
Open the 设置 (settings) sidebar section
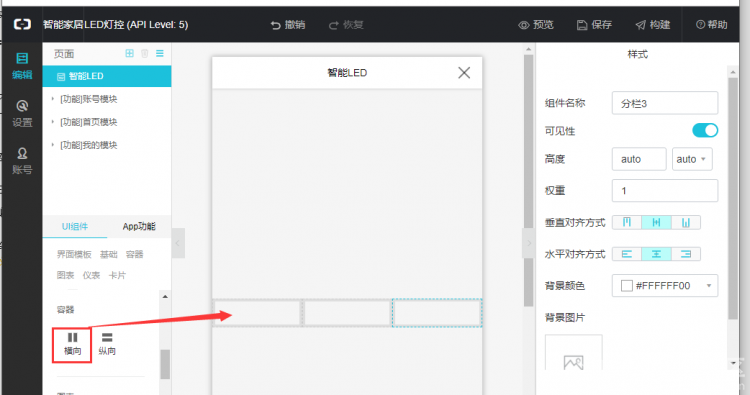click(x=22, y=114)
